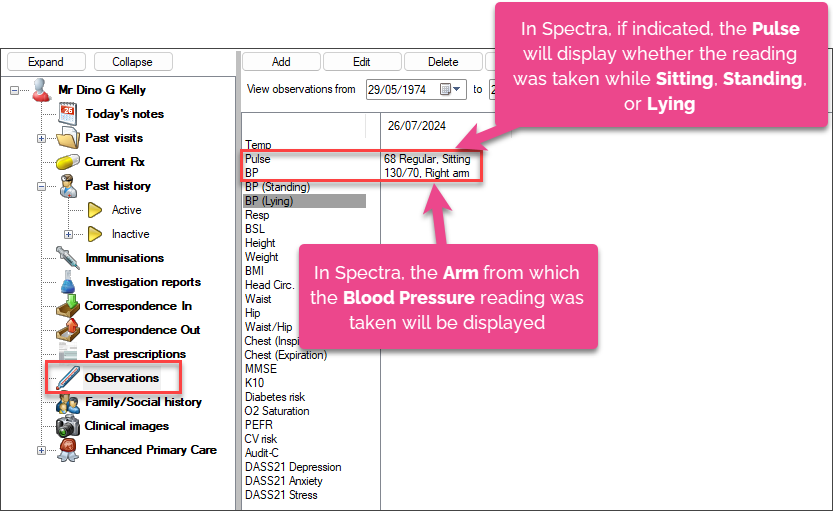Expand the Inactive history node
Screen dimensions: 833x511
coord(69,234)
